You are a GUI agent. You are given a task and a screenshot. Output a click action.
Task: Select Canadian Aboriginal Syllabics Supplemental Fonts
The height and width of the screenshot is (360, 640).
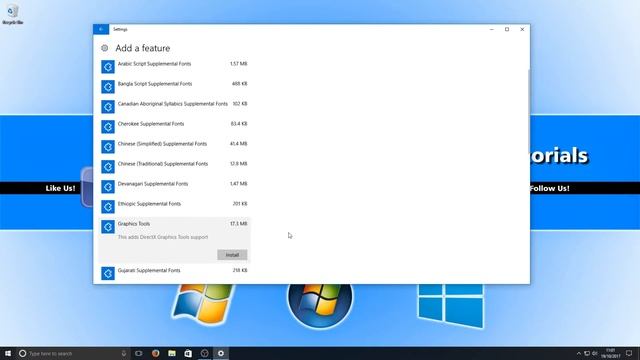pyautogui.click(x=173, y=104)
